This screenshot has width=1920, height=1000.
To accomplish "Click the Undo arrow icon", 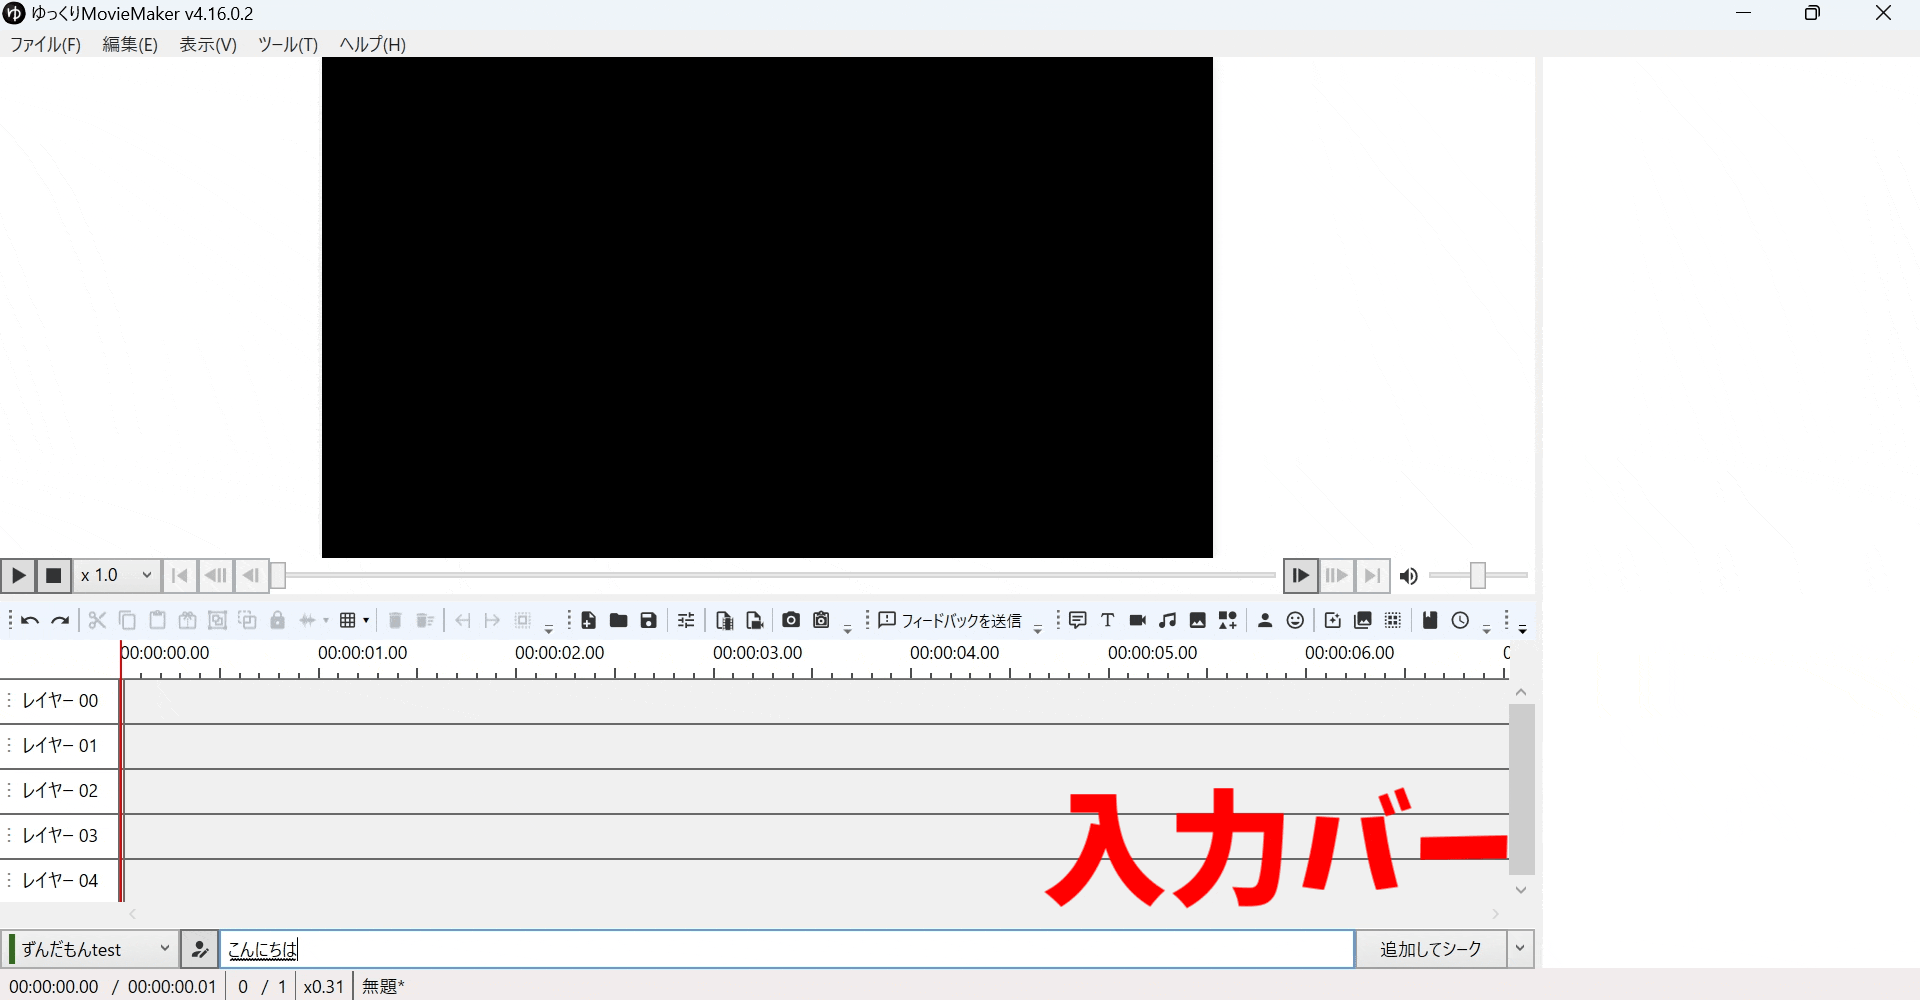I will (30, 621).
